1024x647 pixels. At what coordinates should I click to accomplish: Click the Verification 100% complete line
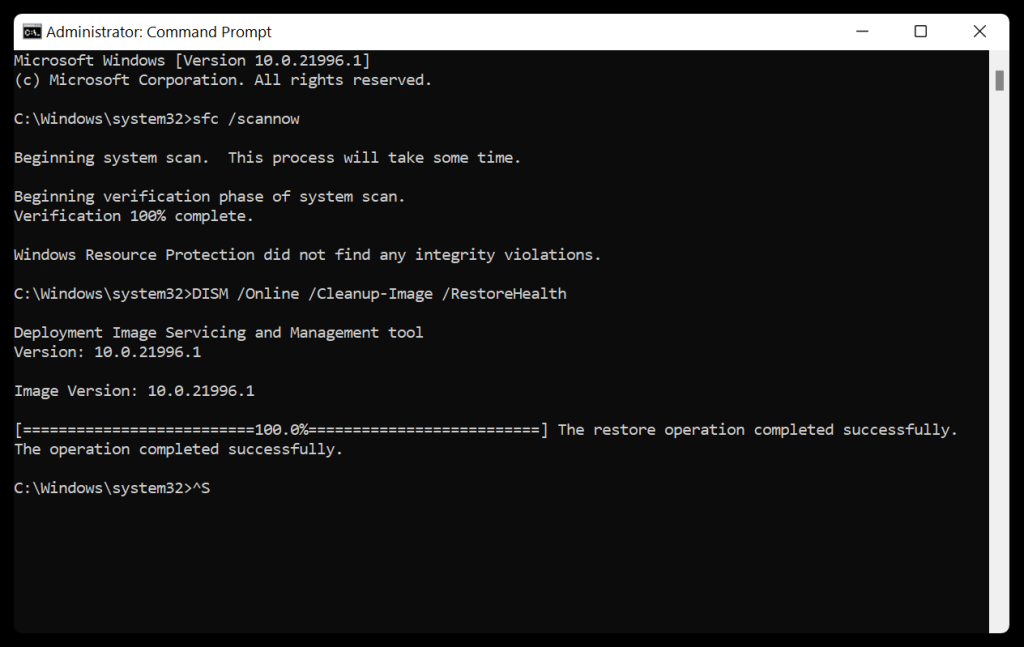click(x=132, y=215)
